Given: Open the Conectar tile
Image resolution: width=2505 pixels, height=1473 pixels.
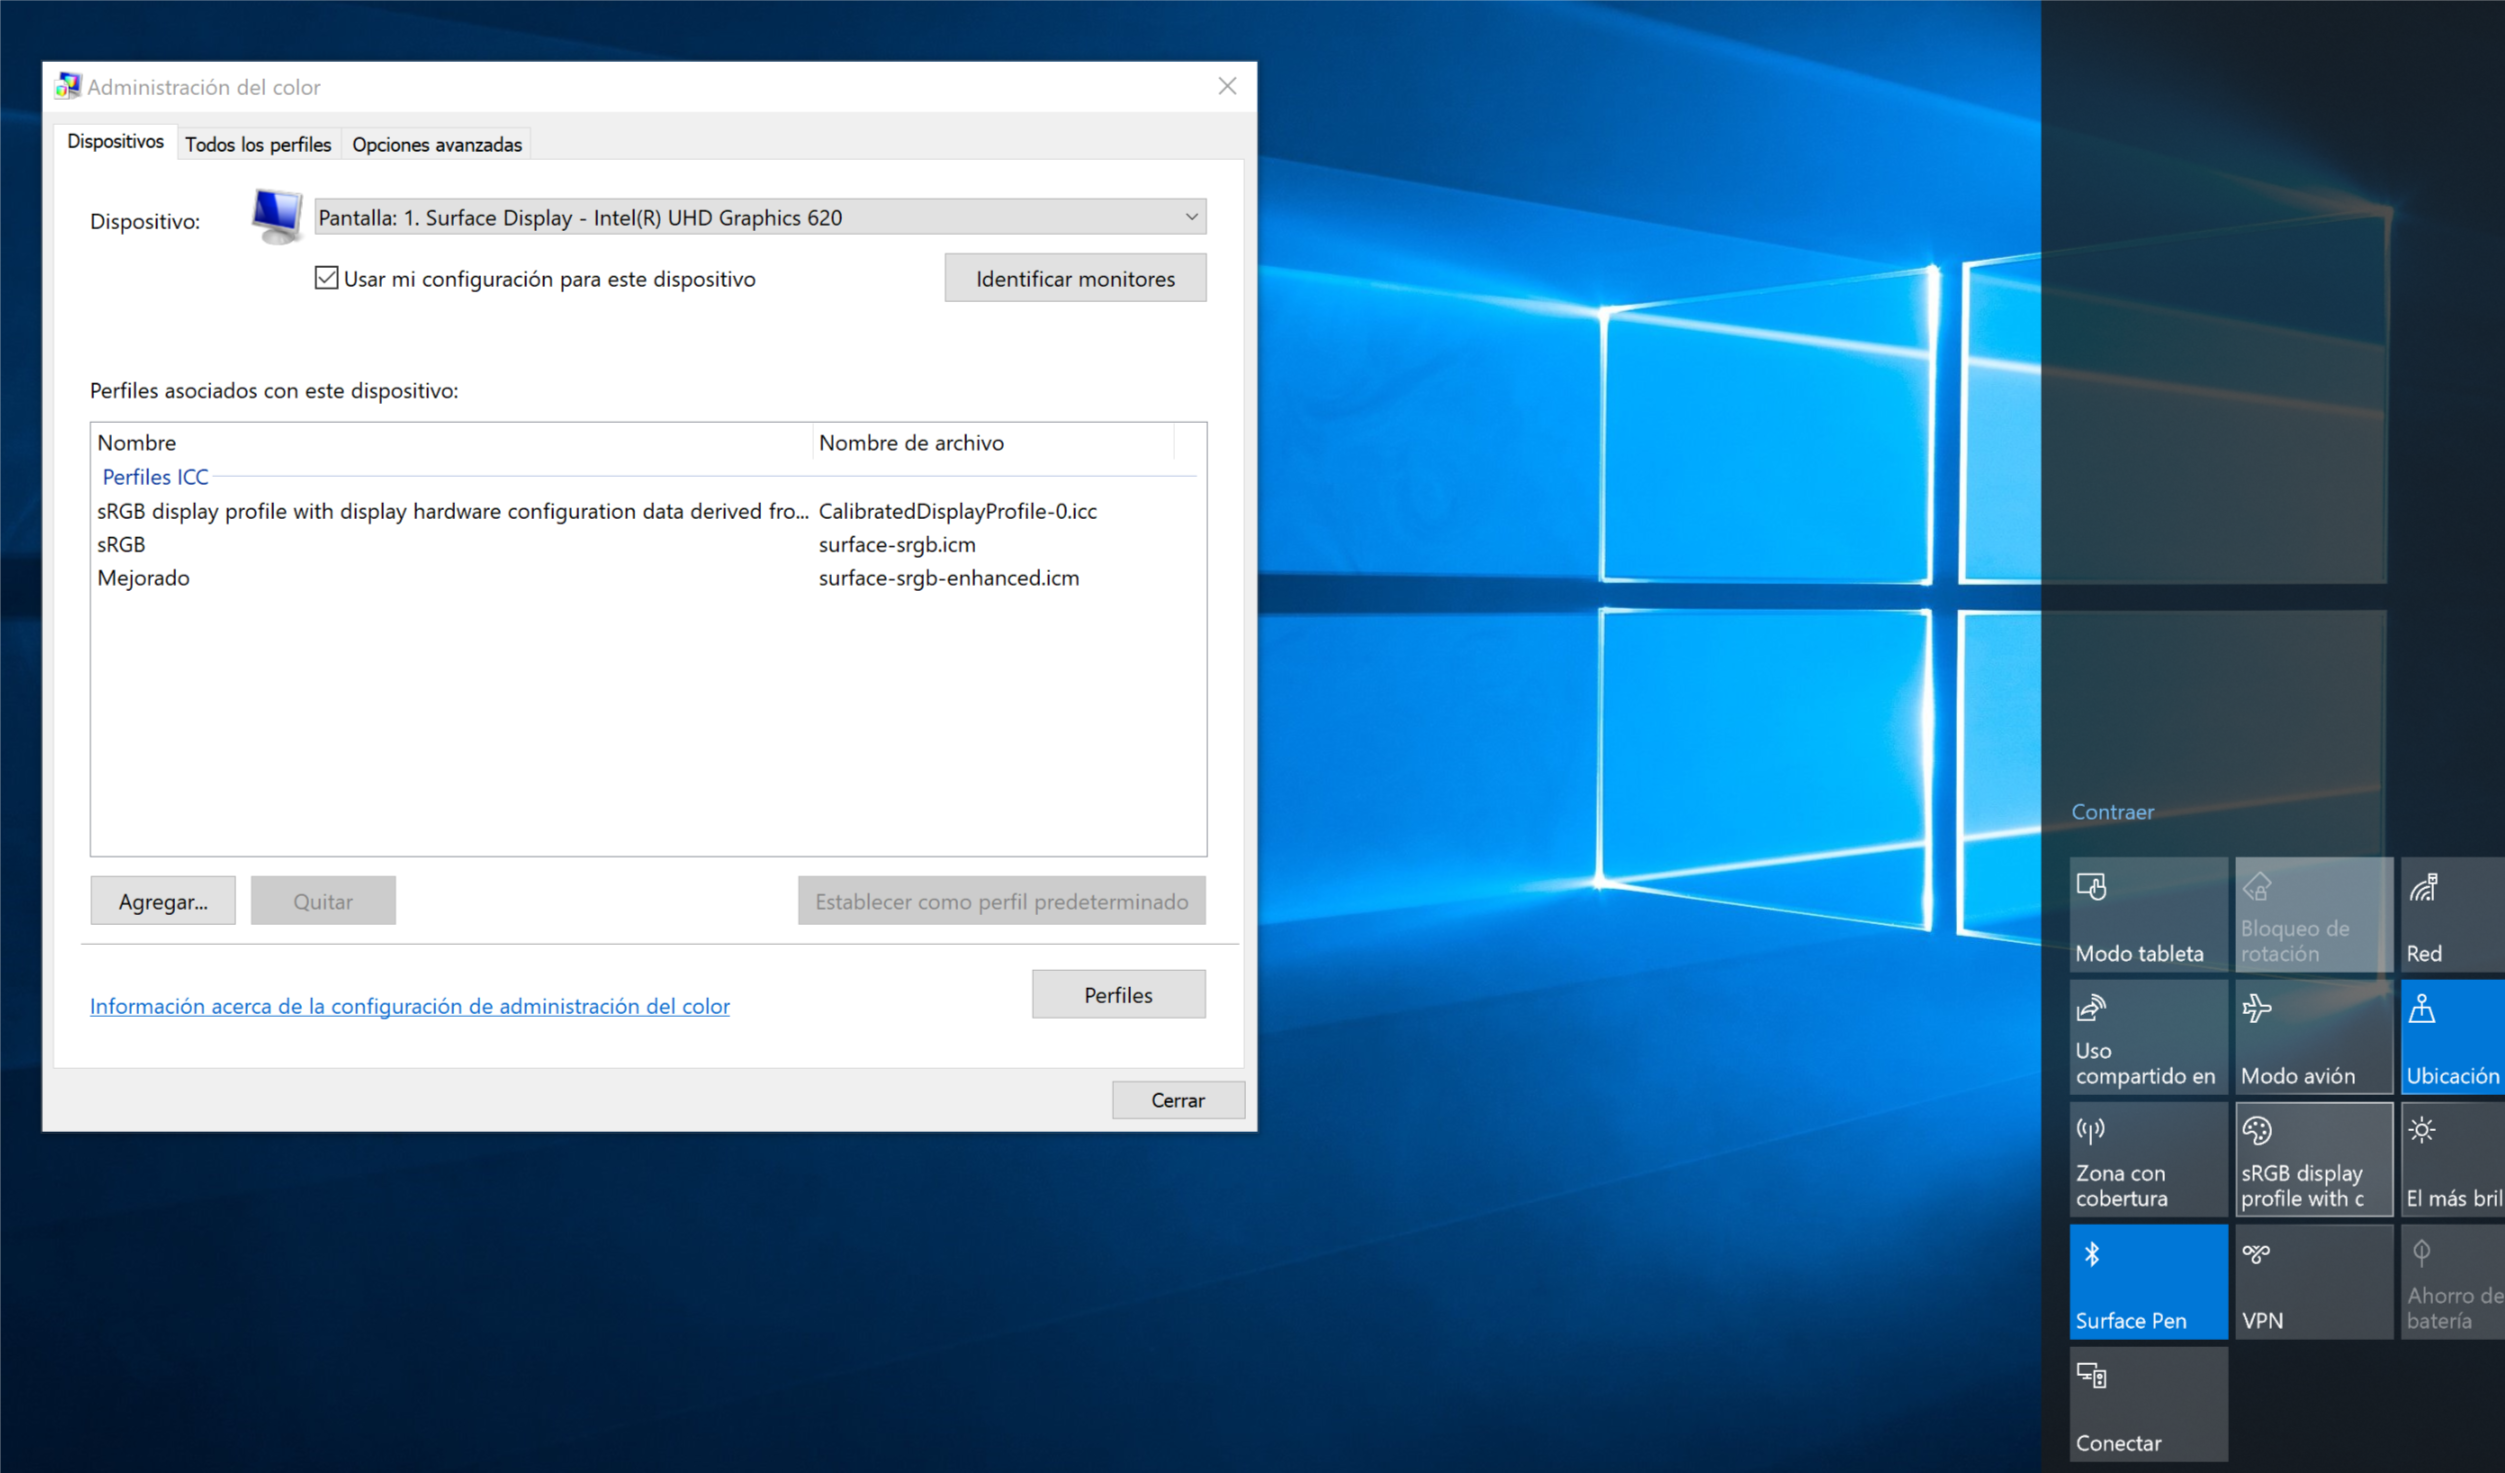Looking at the screenshot, I should [2148, 1404].
